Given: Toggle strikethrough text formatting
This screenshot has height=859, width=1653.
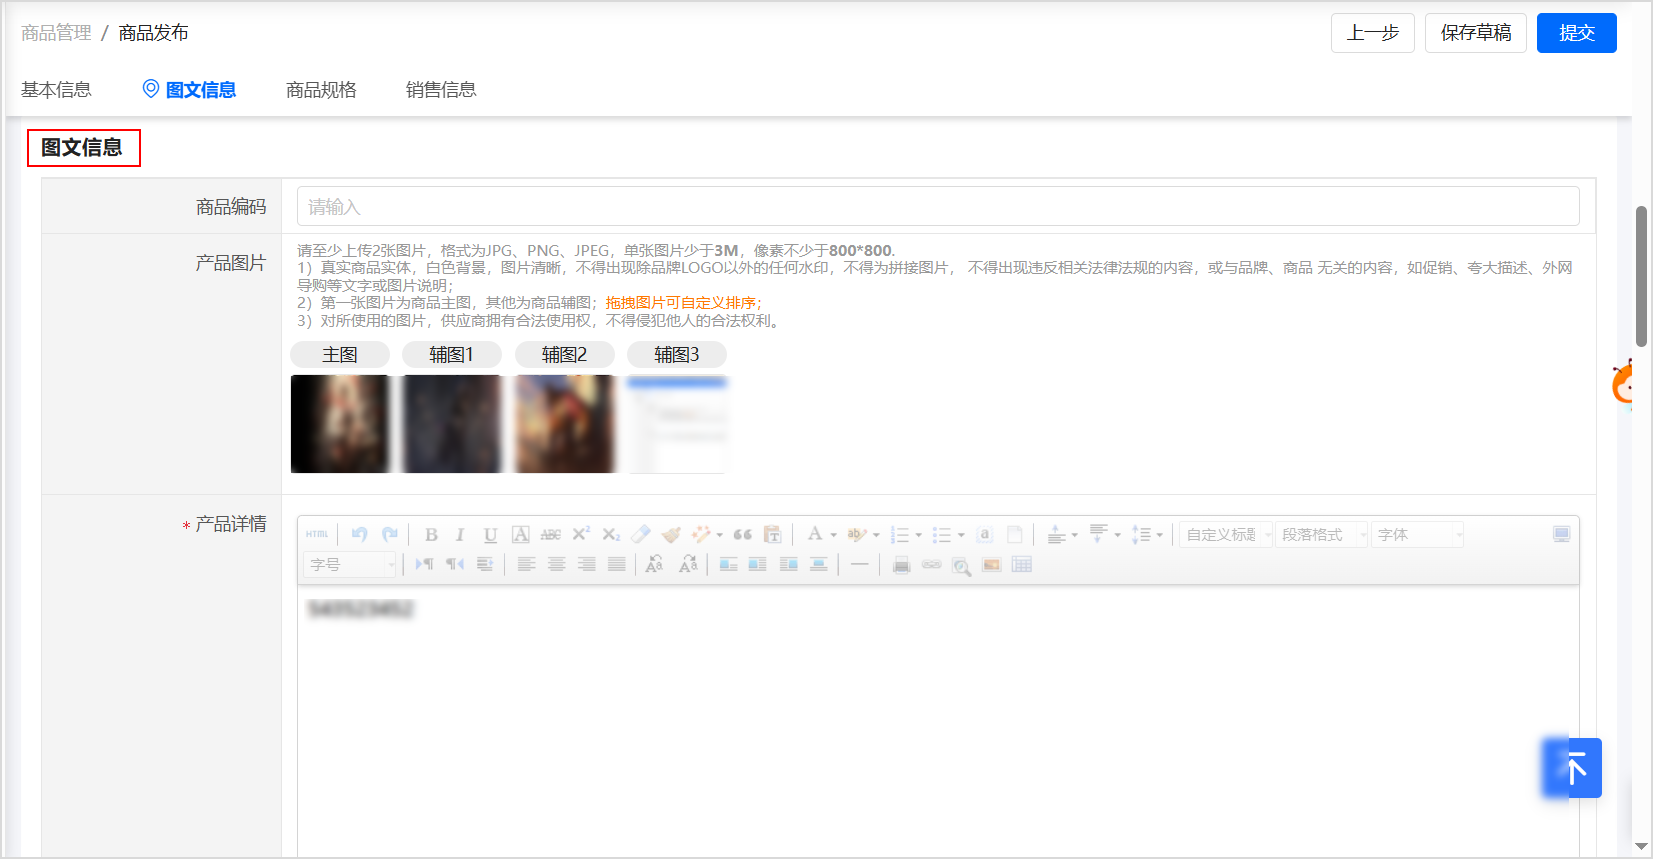Looking at the screenshot, I should click(550, 535).
